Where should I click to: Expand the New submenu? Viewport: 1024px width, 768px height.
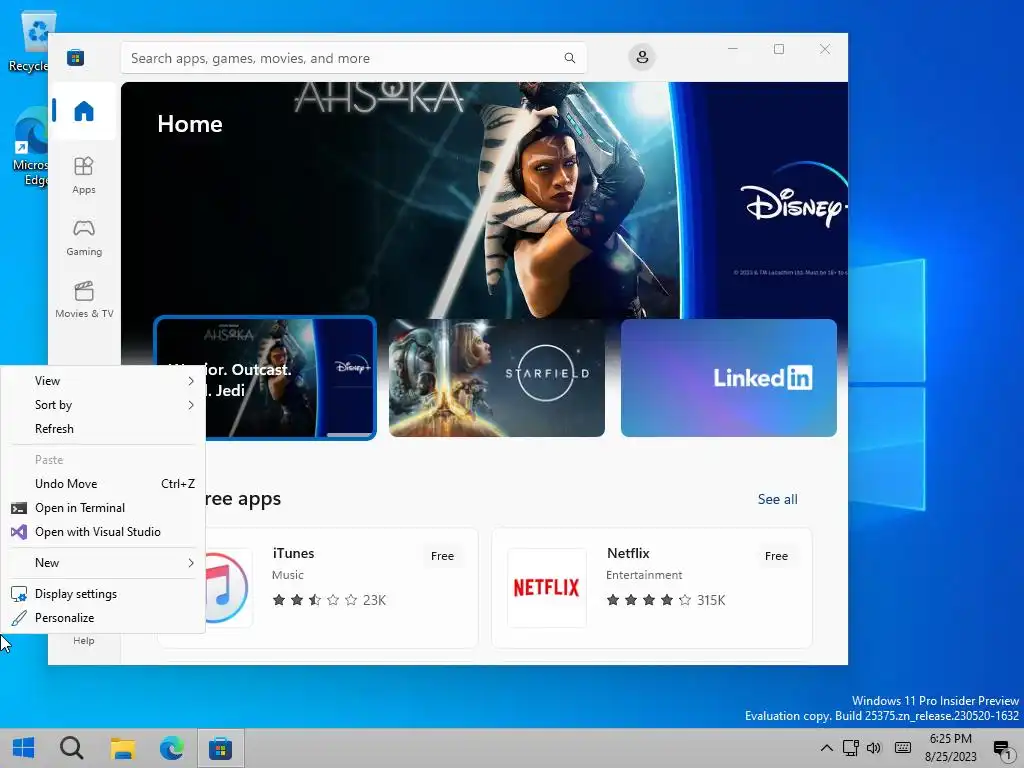click(103, 563)
